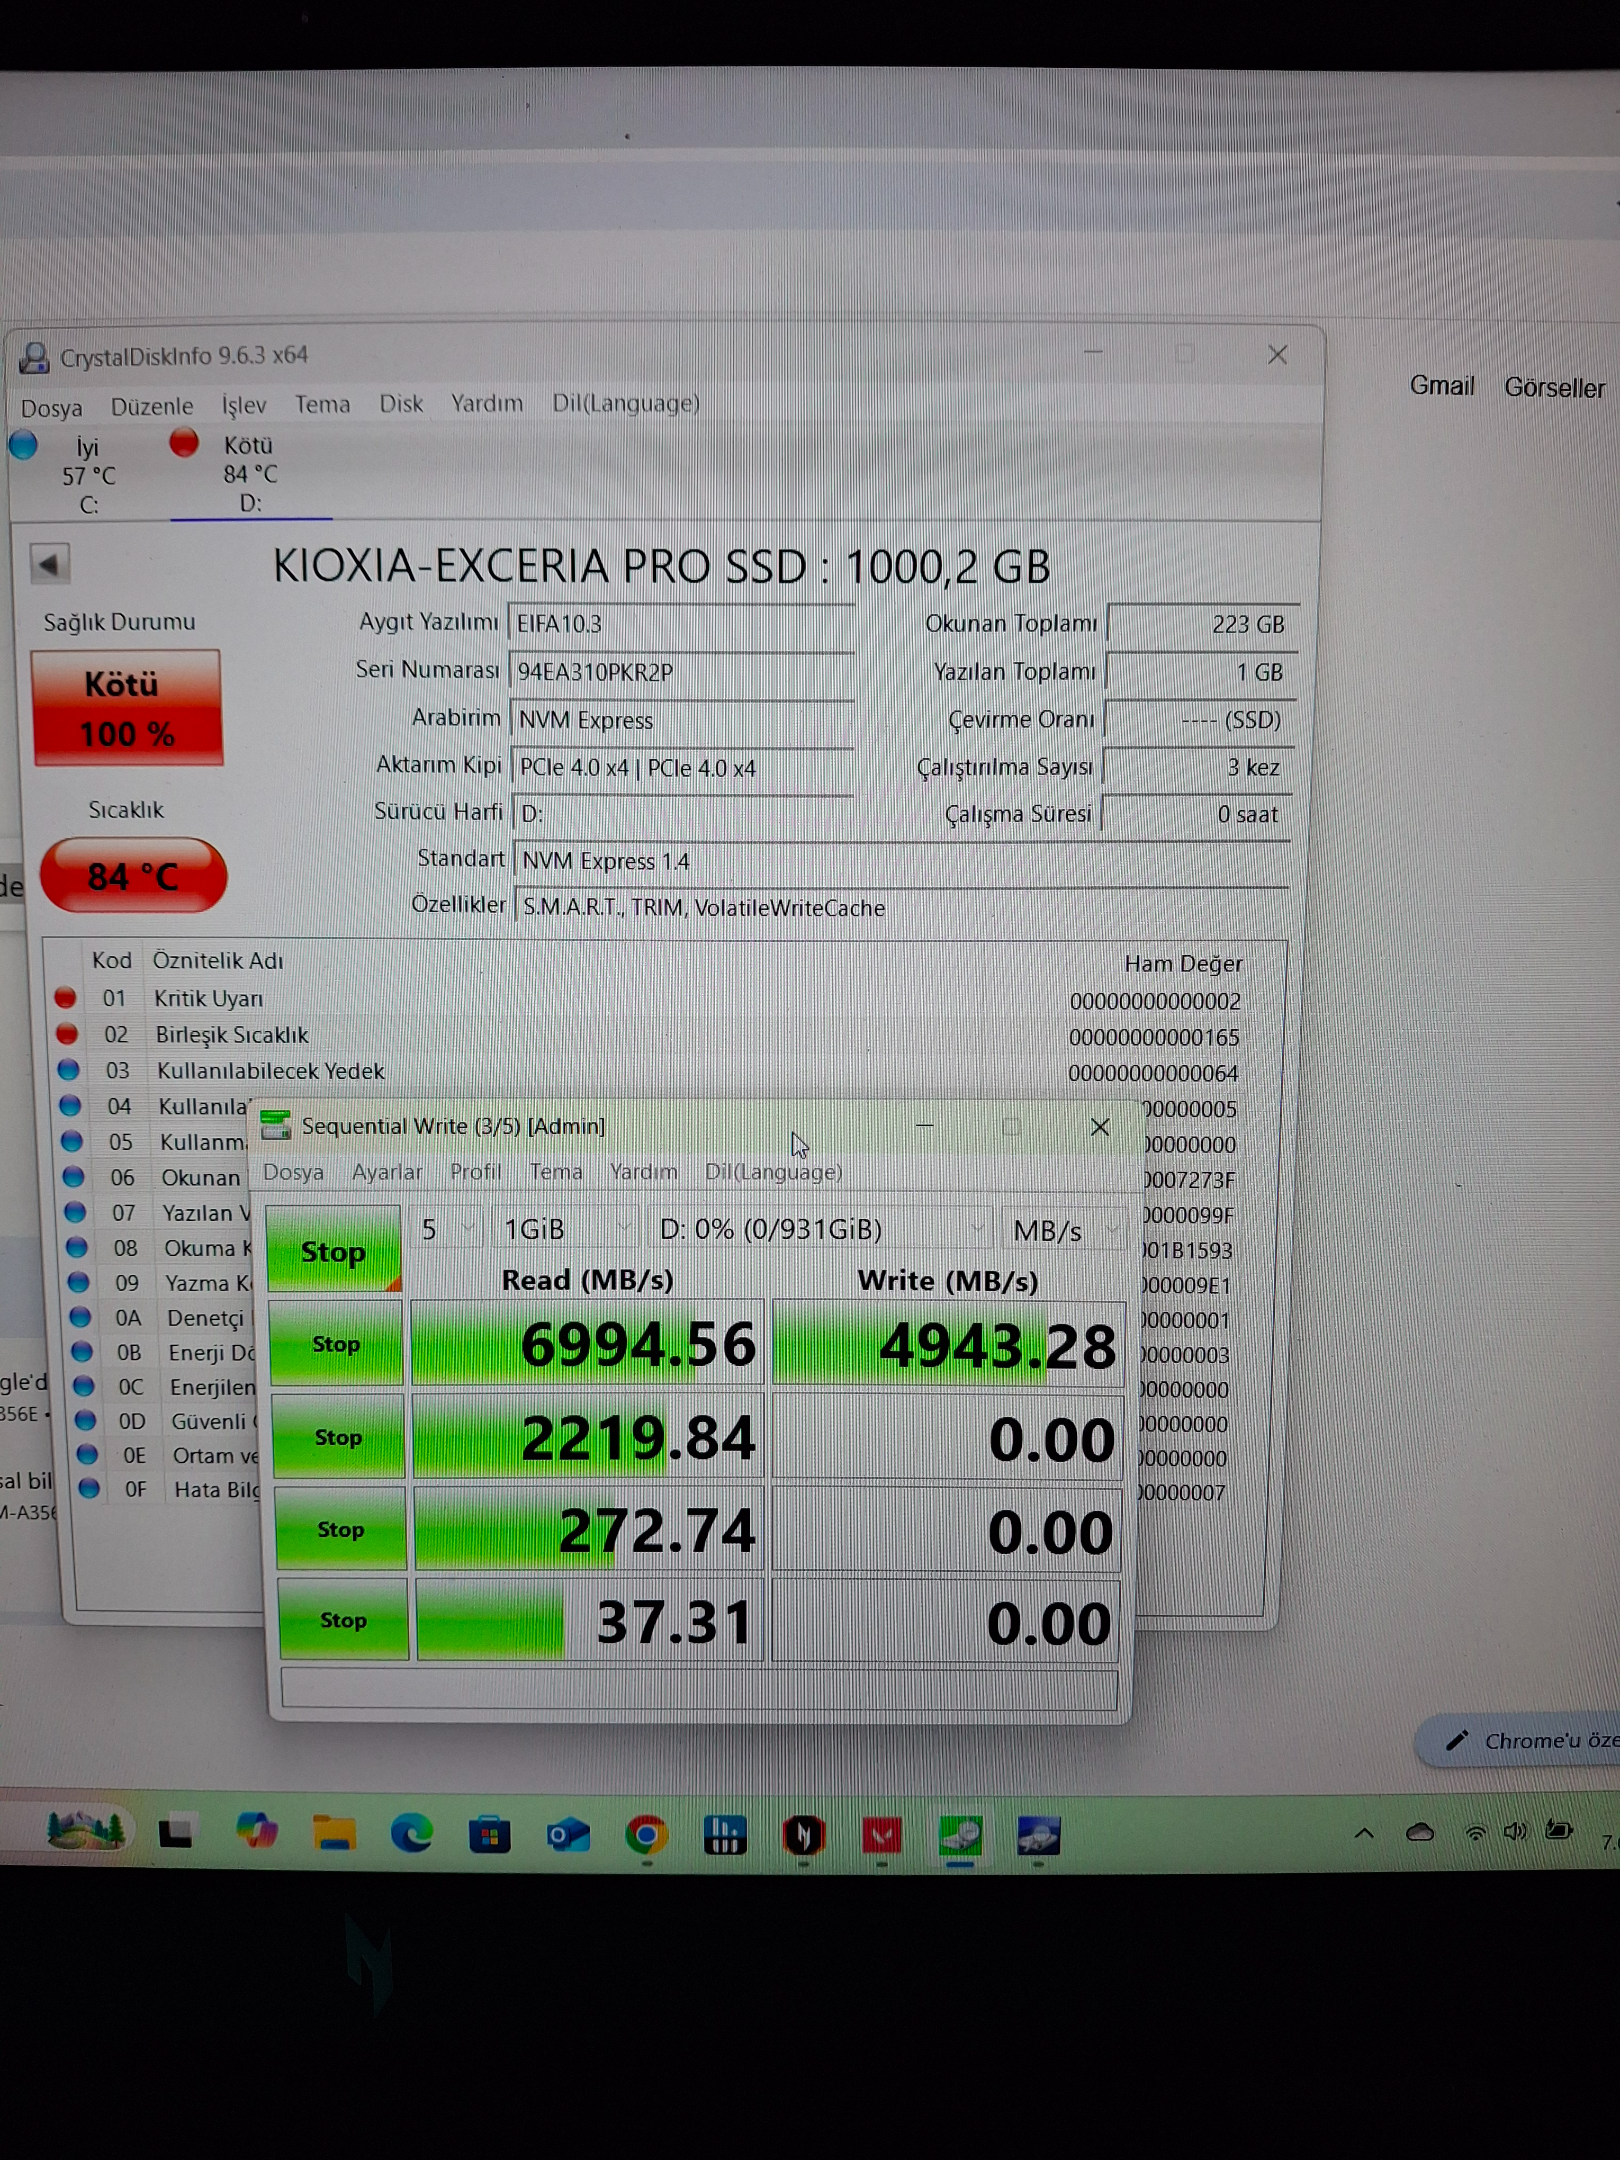
Task: Open Task View from the taskbar
Action: tap(176, 1832)
